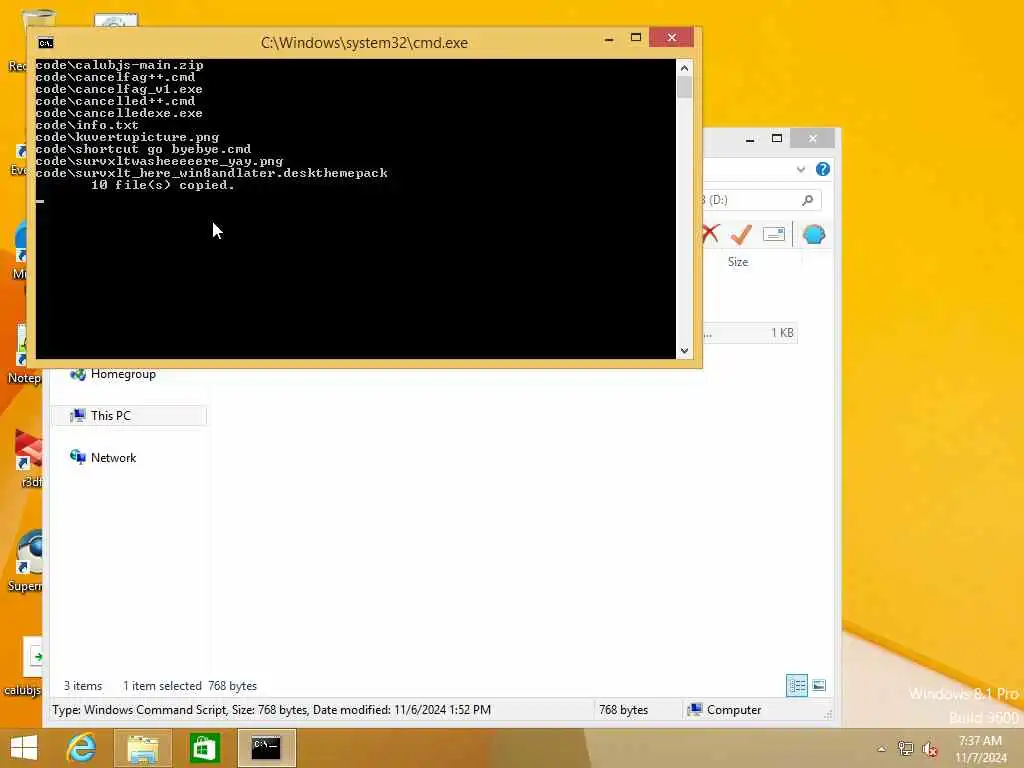Click the Homegroup icon in navigation pane
The image size is (1024, 768).
pyautogui.click(x=78, y=374)
